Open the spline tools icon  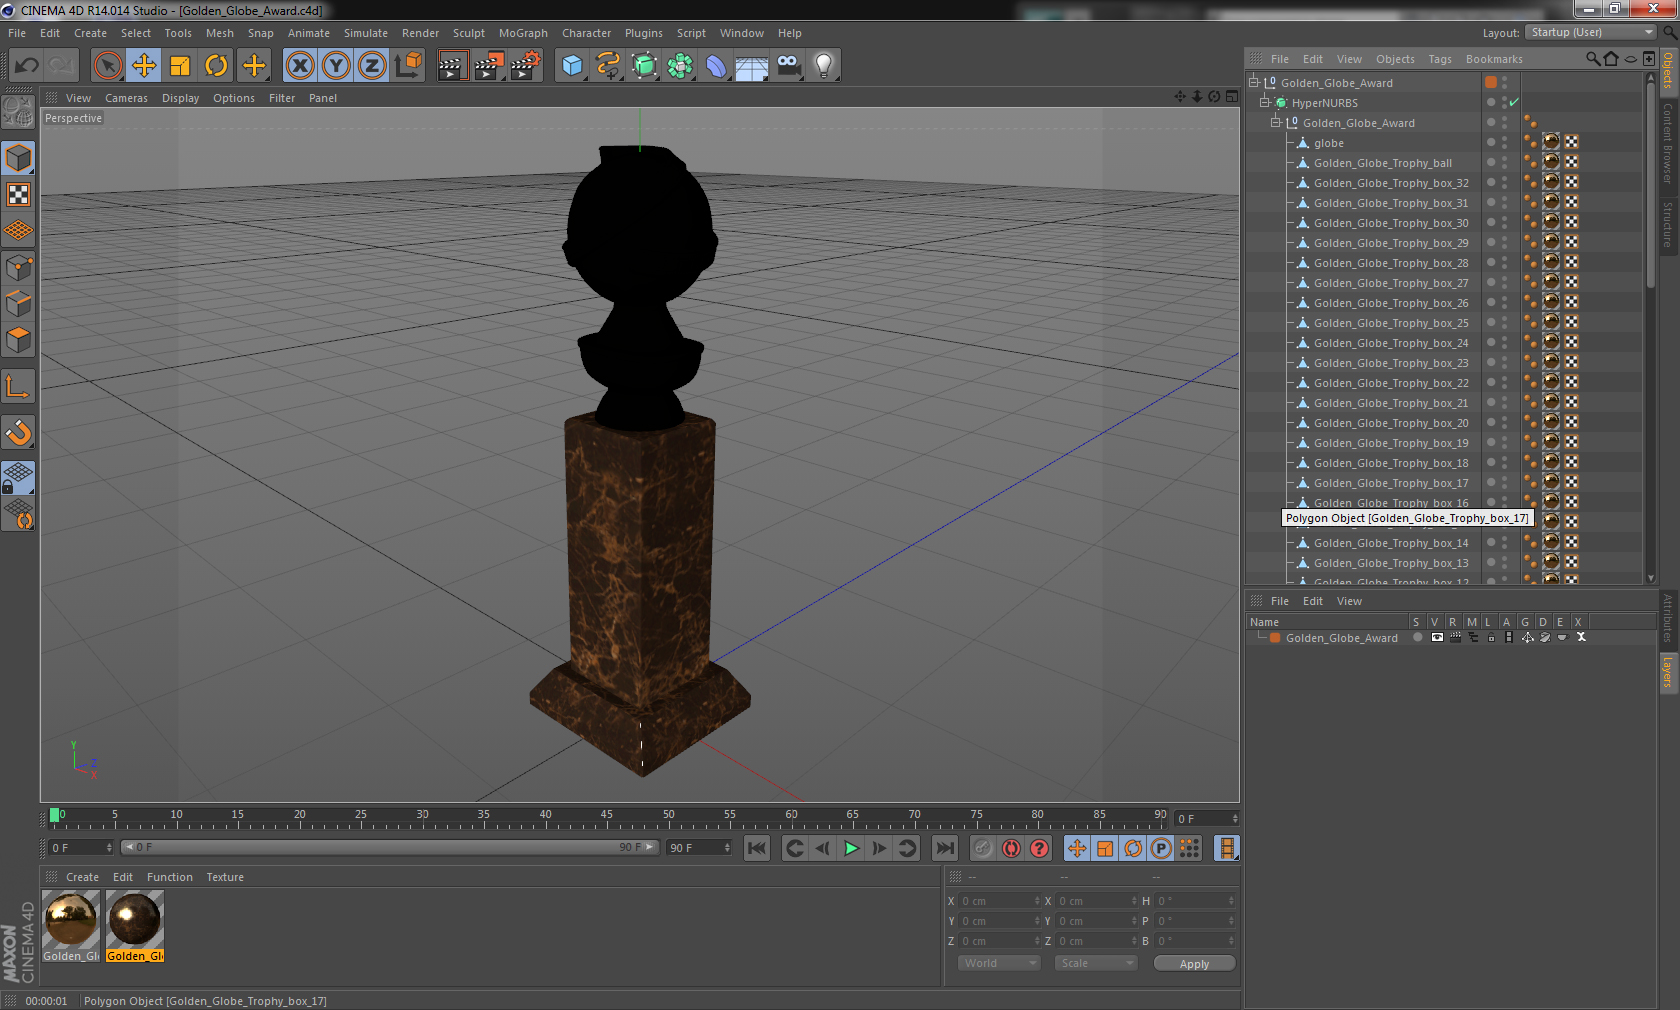coord(608,66)
